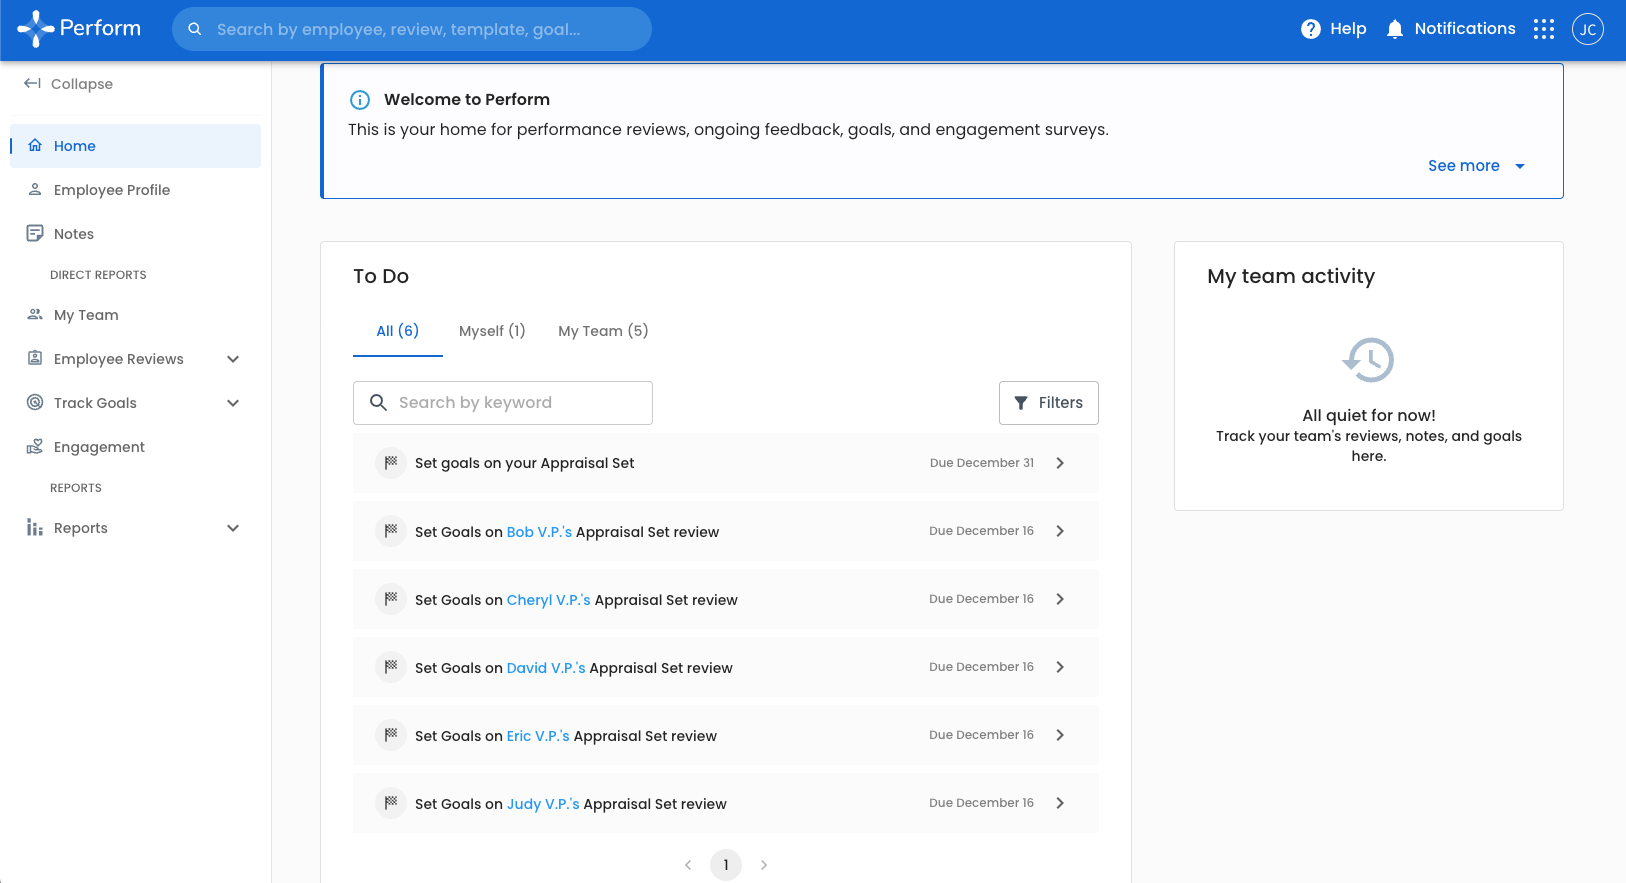Open My Team page

(x=136, y=315)
